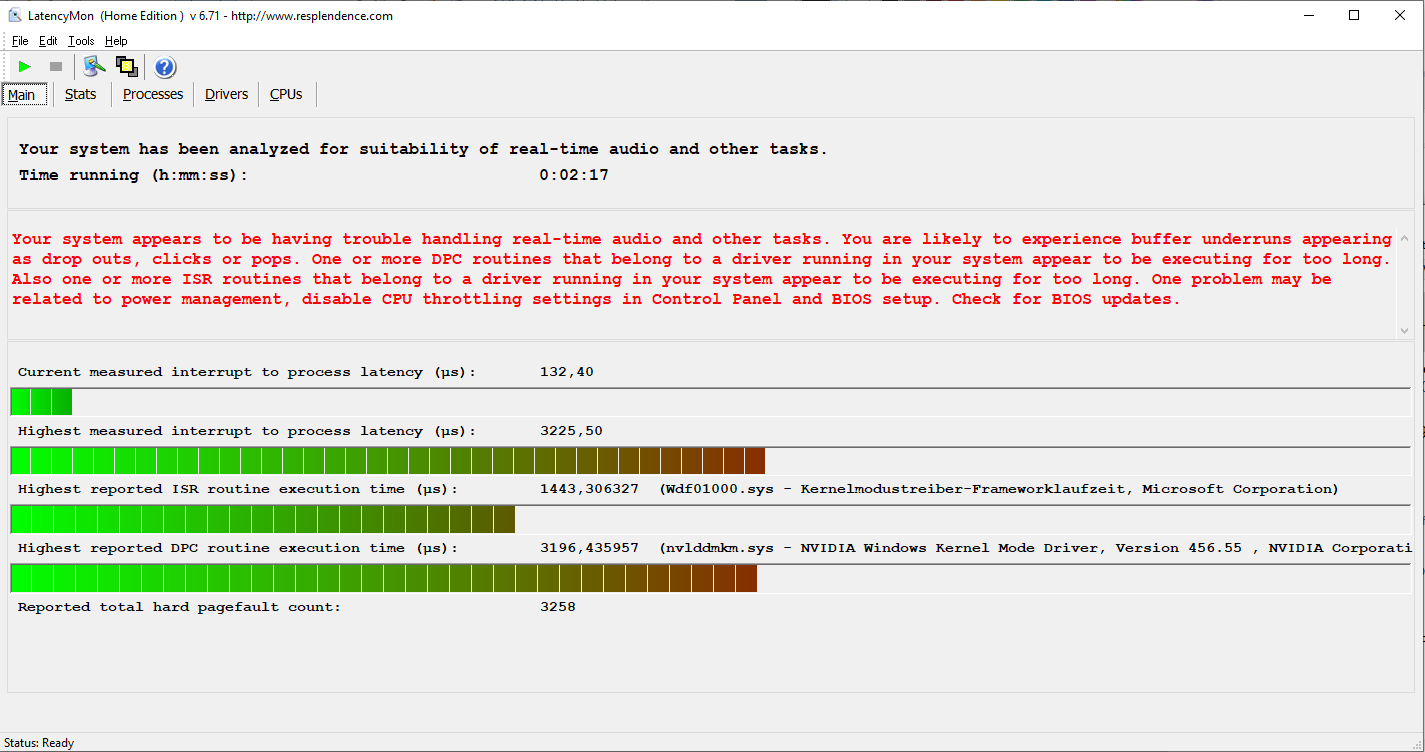The image size is (1425, 752).
Task: Open the Tools menu
Action: [81, 41]
